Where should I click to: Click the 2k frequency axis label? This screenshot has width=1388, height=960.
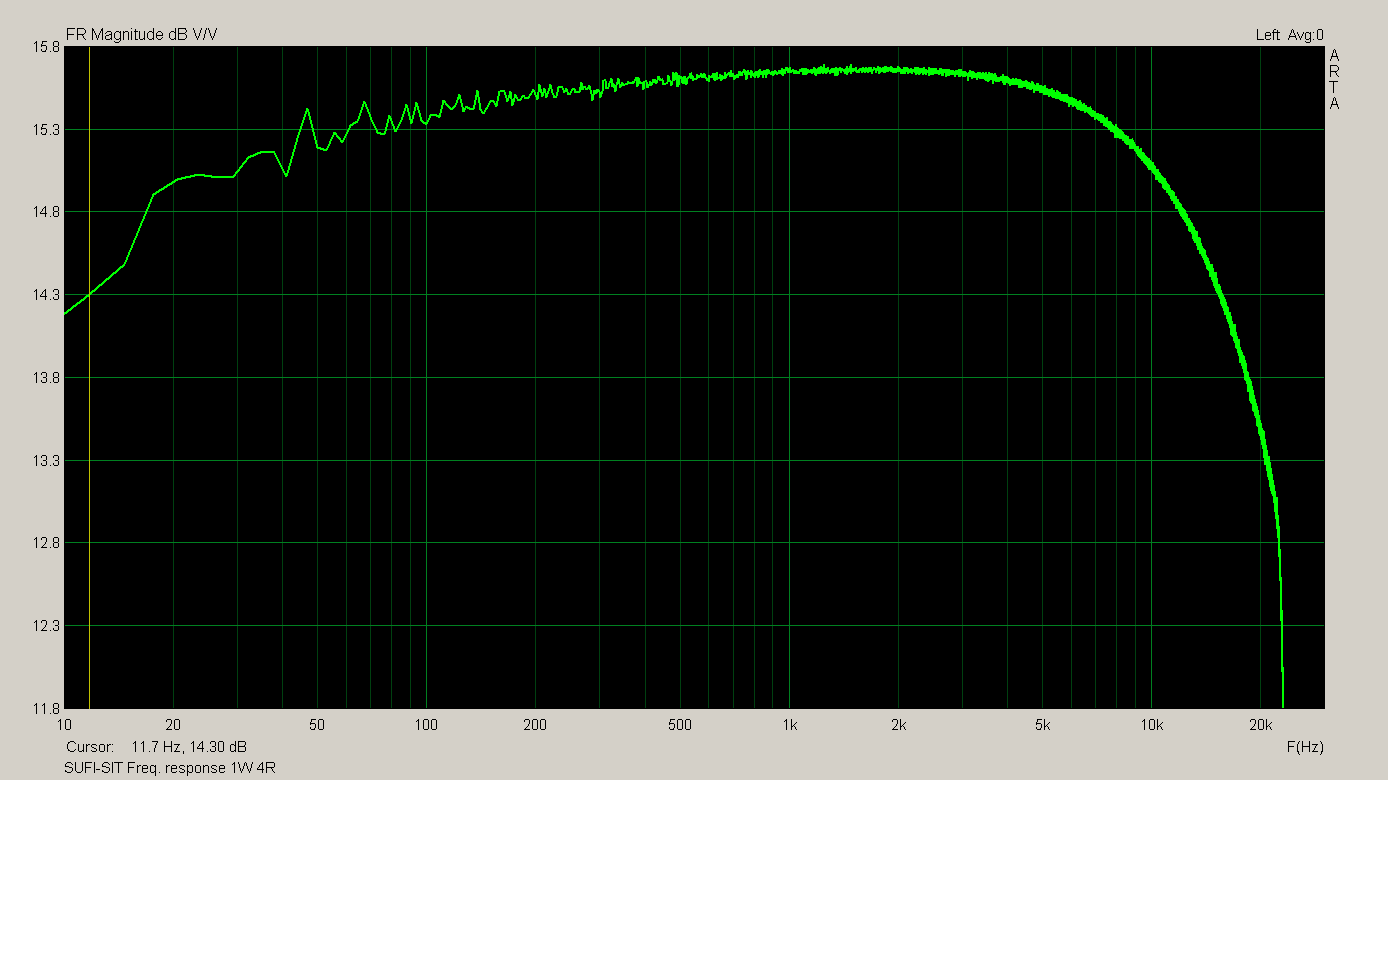pos(899,725)
